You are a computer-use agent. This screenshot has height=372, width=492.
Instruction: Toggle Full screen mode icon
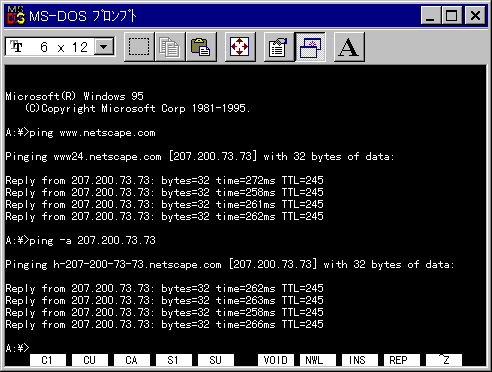240,47
